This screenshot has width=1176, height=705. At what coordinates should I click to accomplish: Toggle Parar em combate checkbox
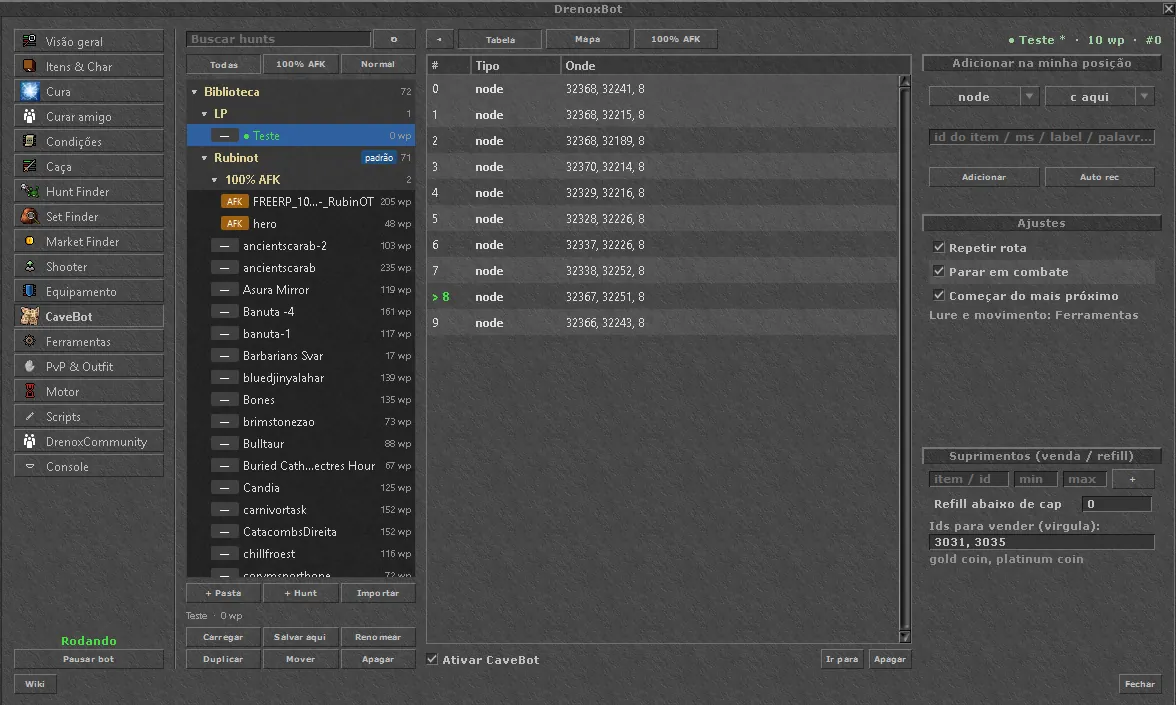click(x=938, y=271)
